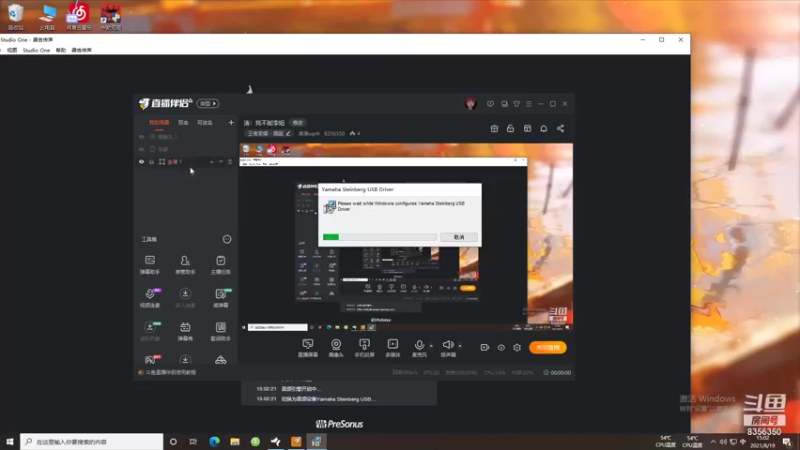Open the settings gear in the streaming companion
The image size is (800, 450).
517,347
